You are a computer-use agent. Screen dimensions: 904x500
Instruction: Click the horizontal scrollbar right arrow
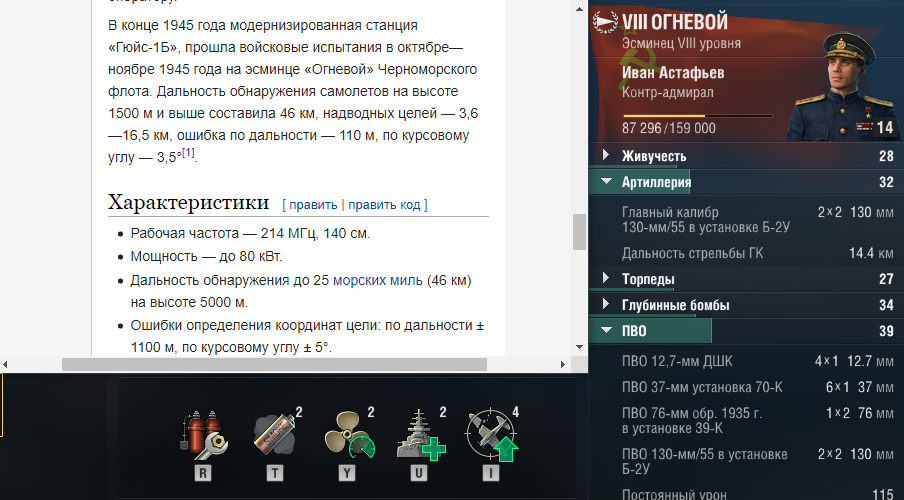coord(563,364)
